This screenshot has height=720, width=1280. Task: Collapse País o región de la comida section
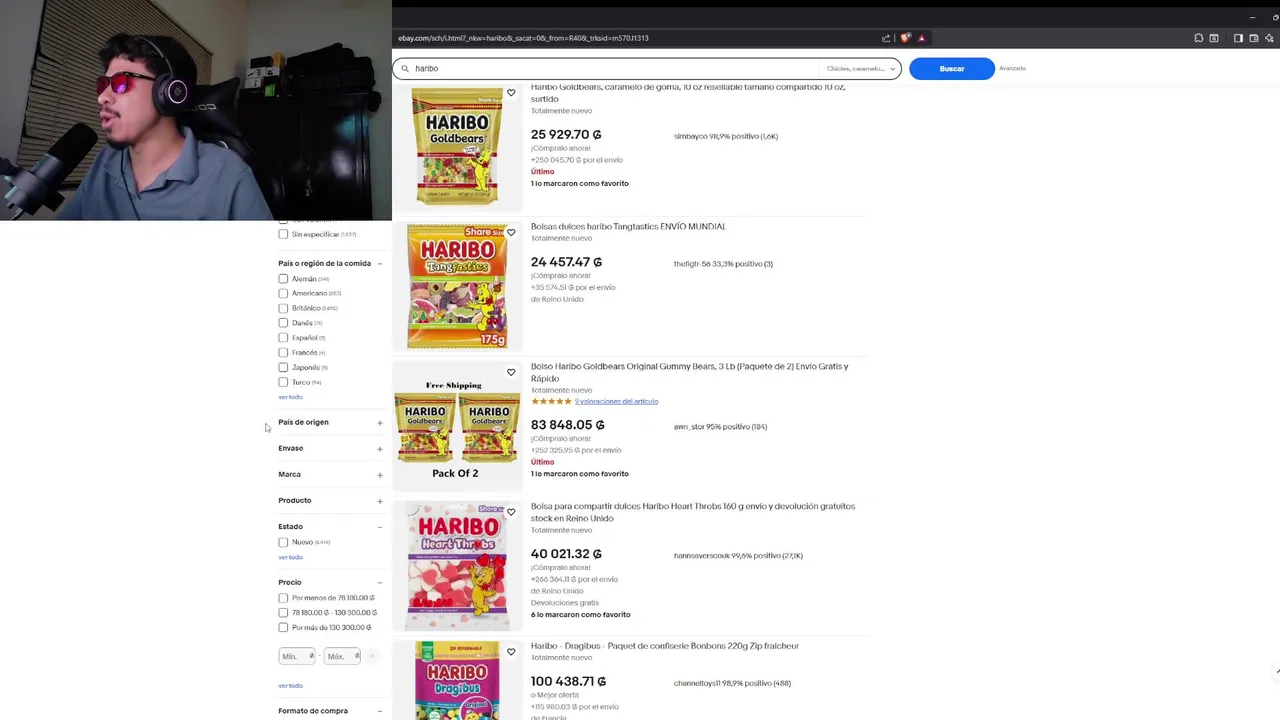click(x=380, y=263)
